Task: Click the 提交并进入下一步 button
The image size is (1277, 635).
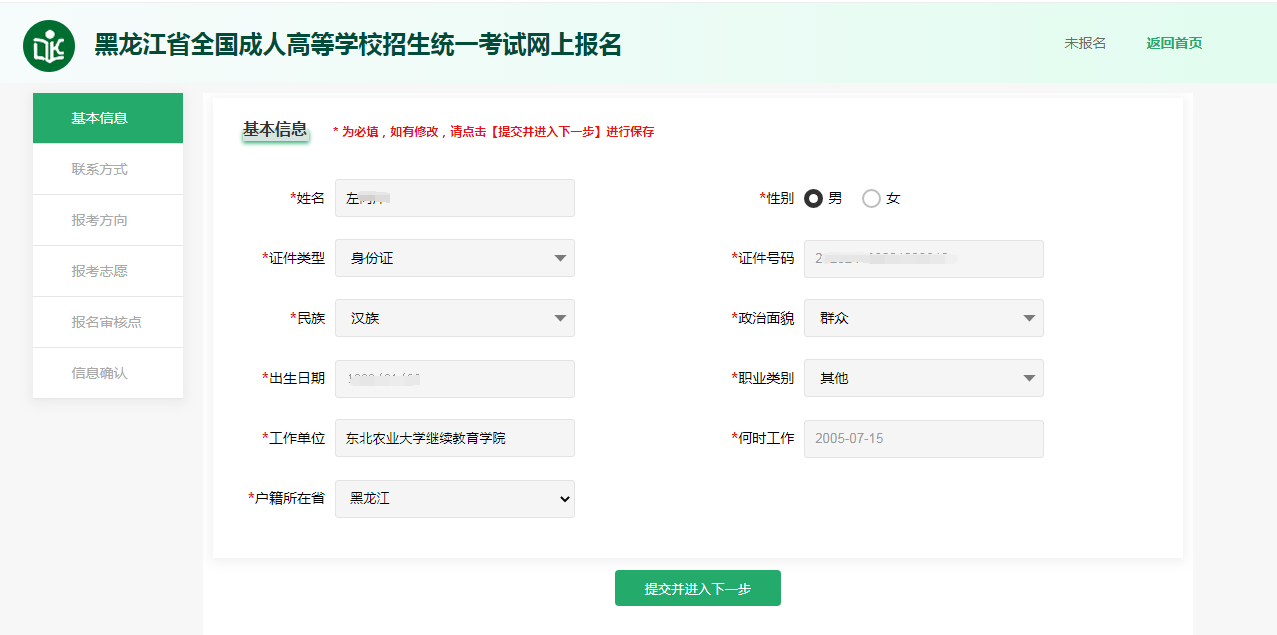Action: coord(697,588)
